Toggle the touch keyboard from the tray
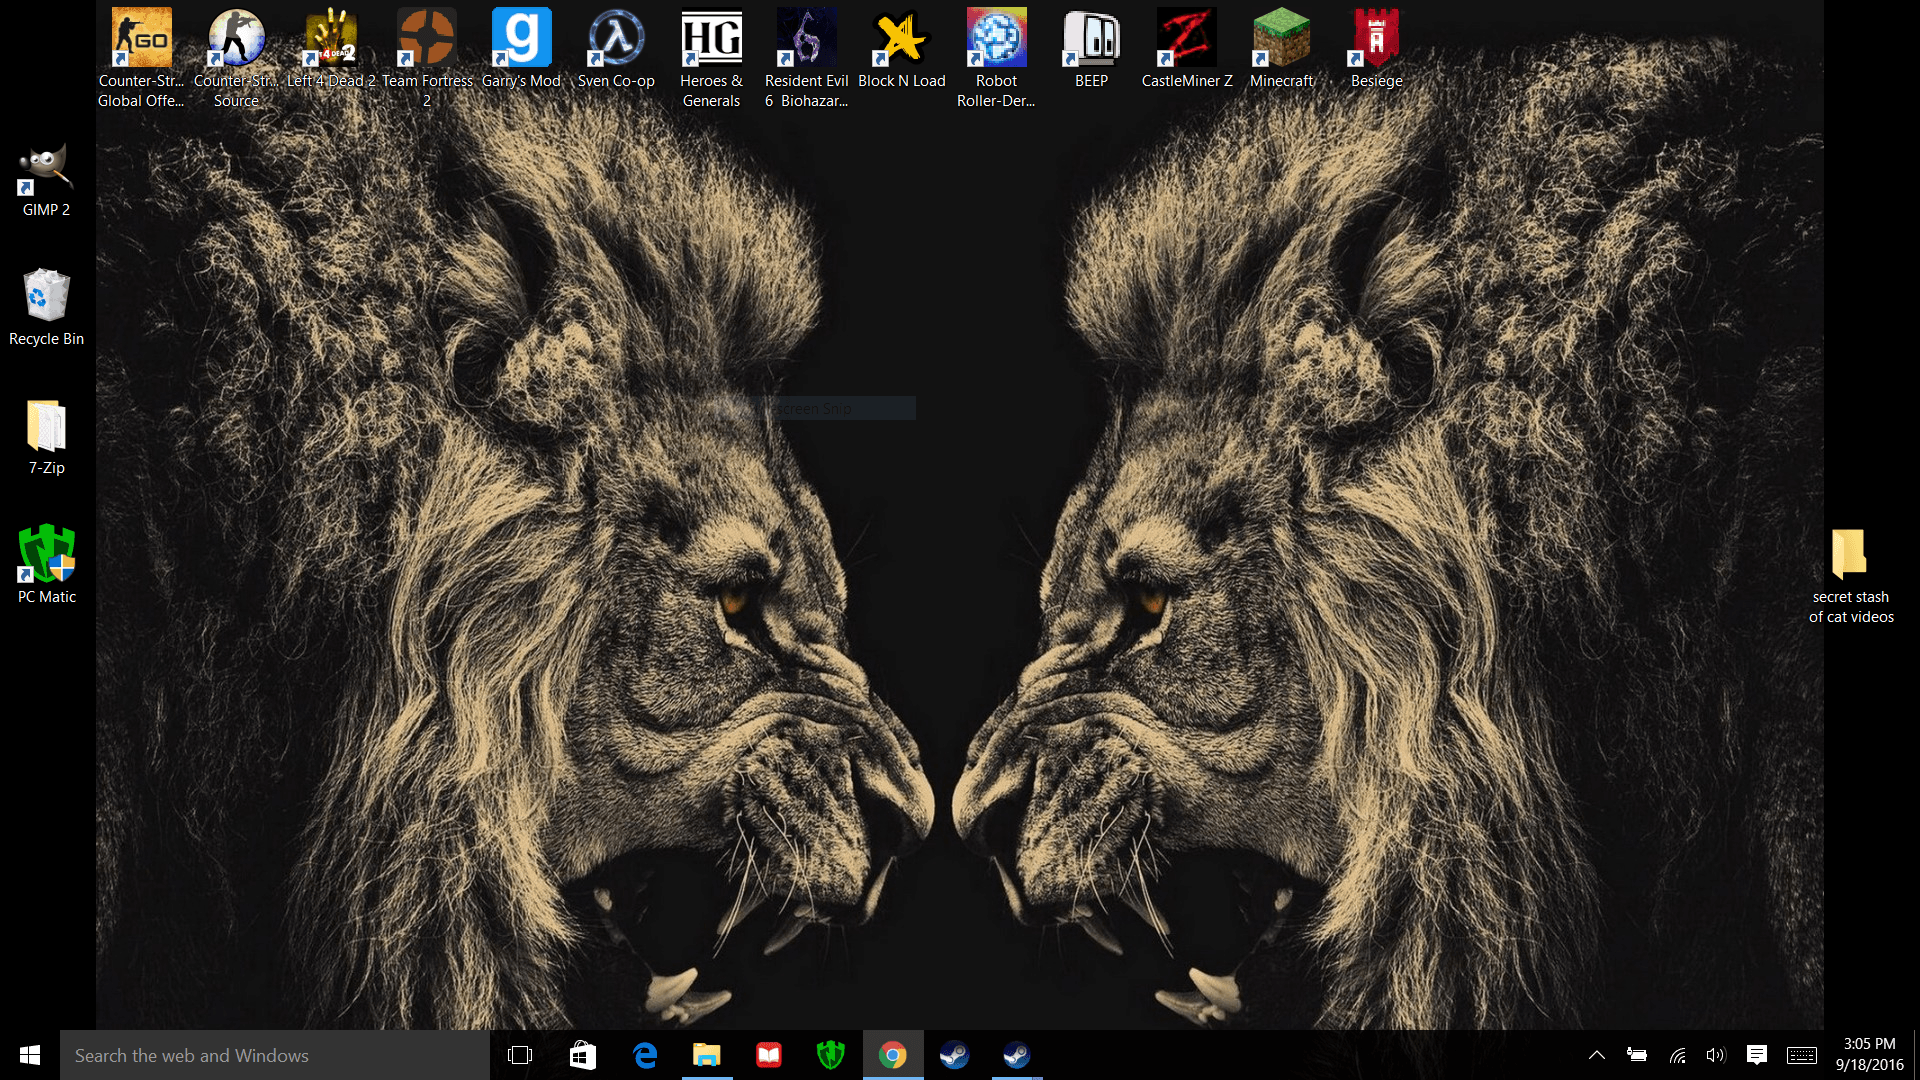 (x=1800, y=1055)
